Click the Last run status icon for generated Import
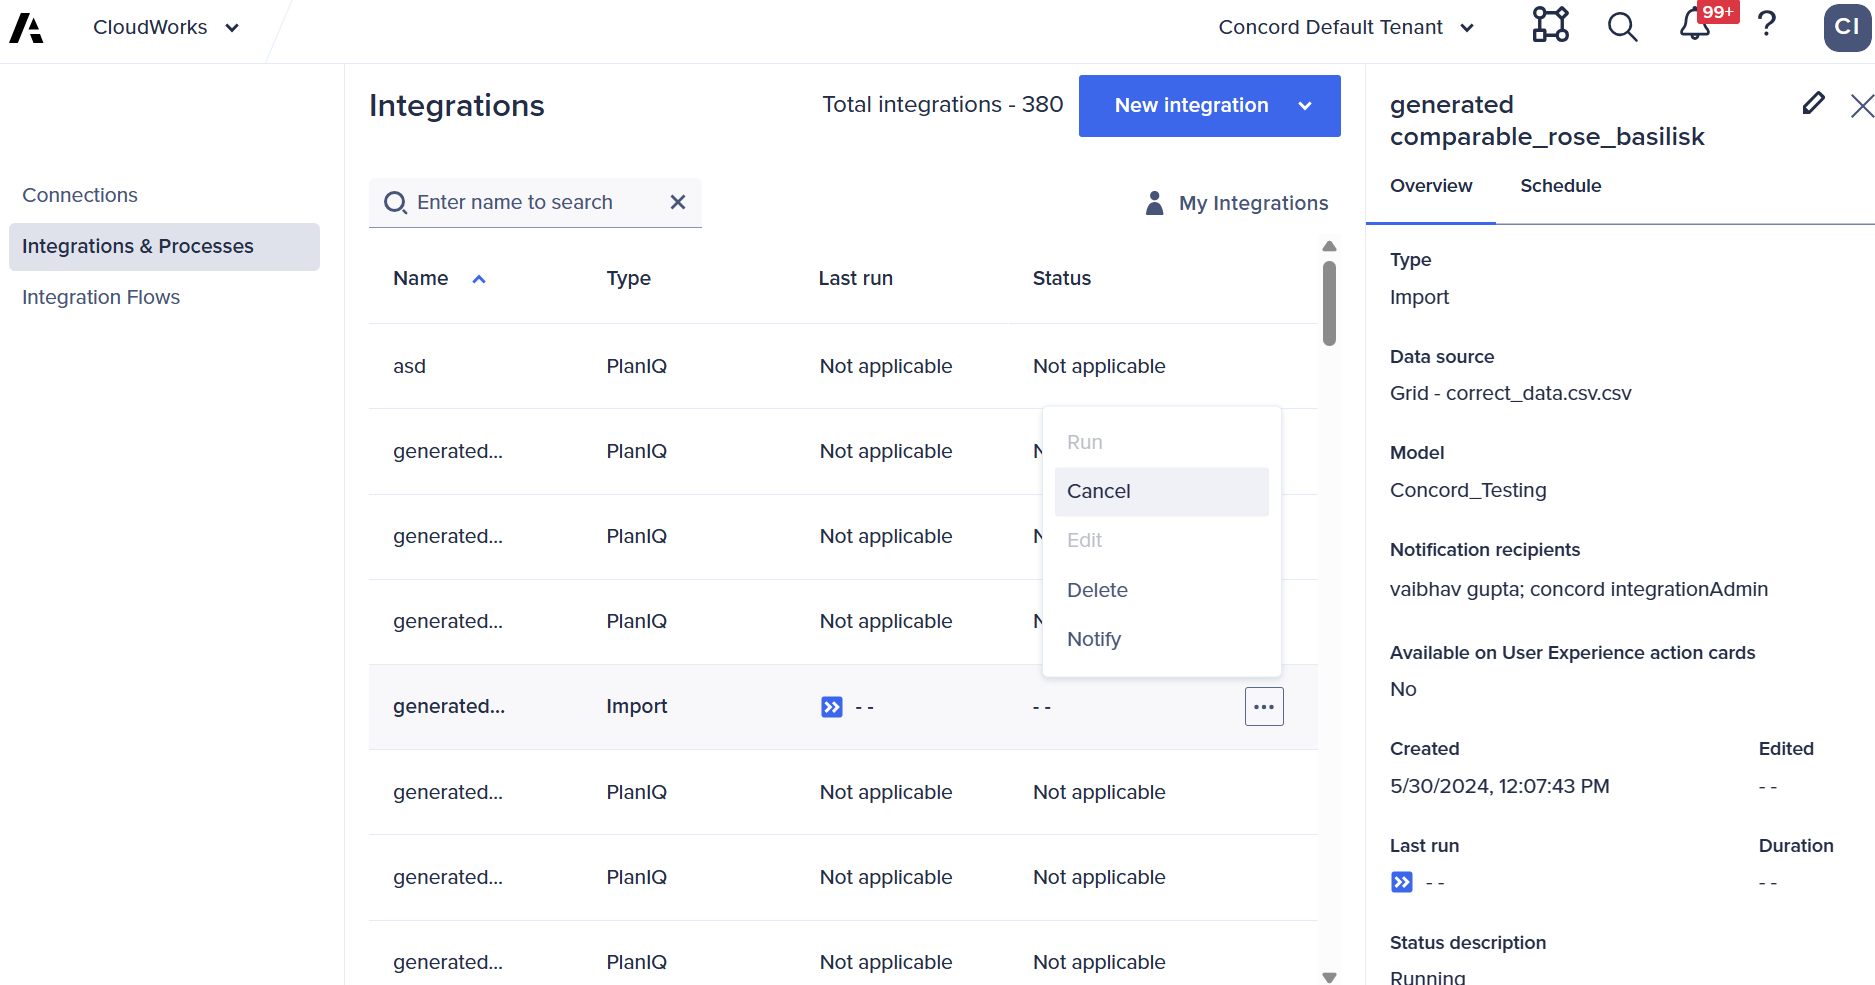 coord(830,706)
